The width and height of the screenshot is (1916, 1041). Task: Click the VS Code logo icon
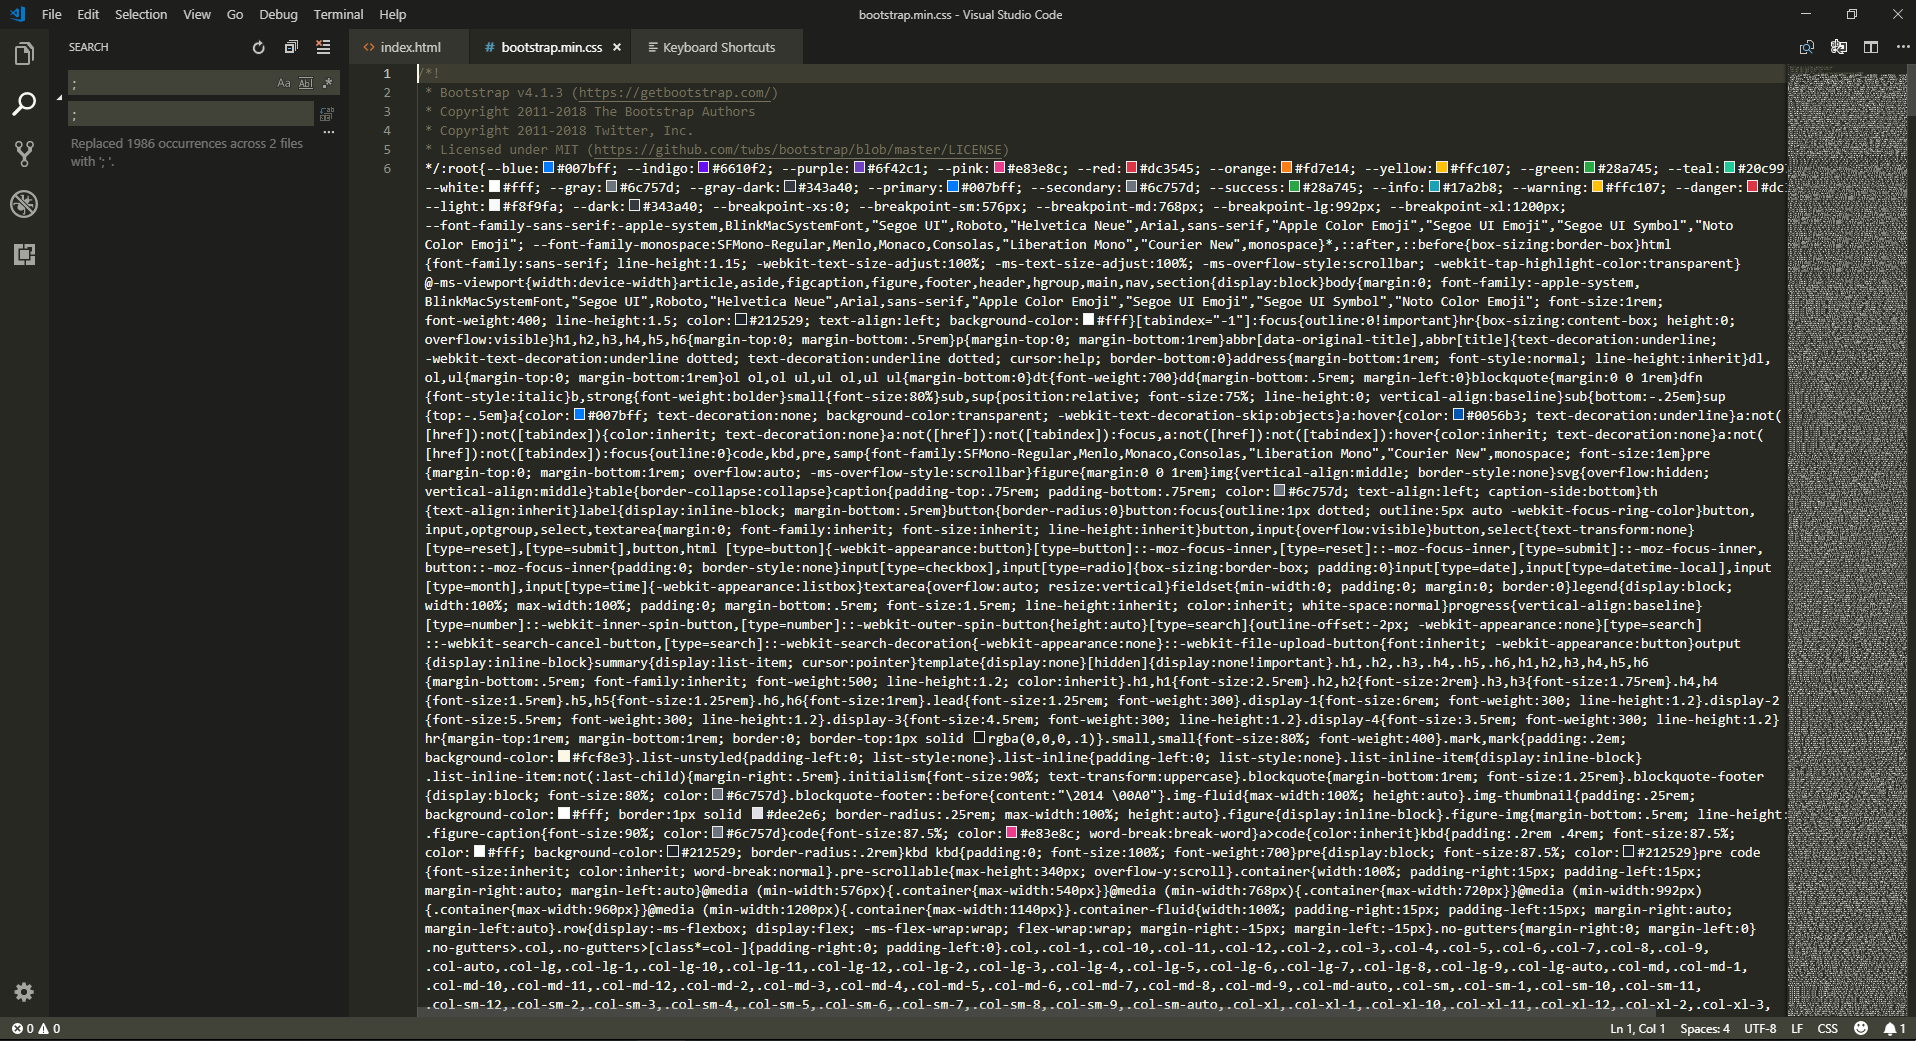[x=17, y=14]
